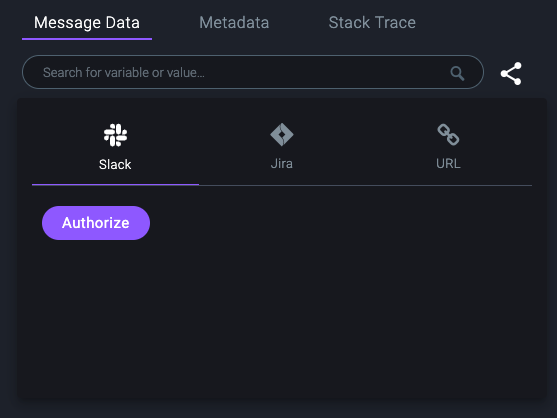Focus the variable or value search field
The height and width of the screenshot is (418, 557).
(253, 72)
